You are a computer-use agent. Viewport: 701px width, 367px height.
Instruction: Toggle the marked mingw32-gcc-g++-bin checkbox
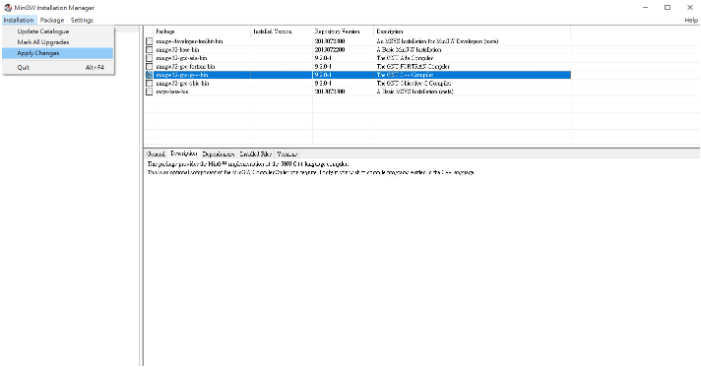(149, 75)
